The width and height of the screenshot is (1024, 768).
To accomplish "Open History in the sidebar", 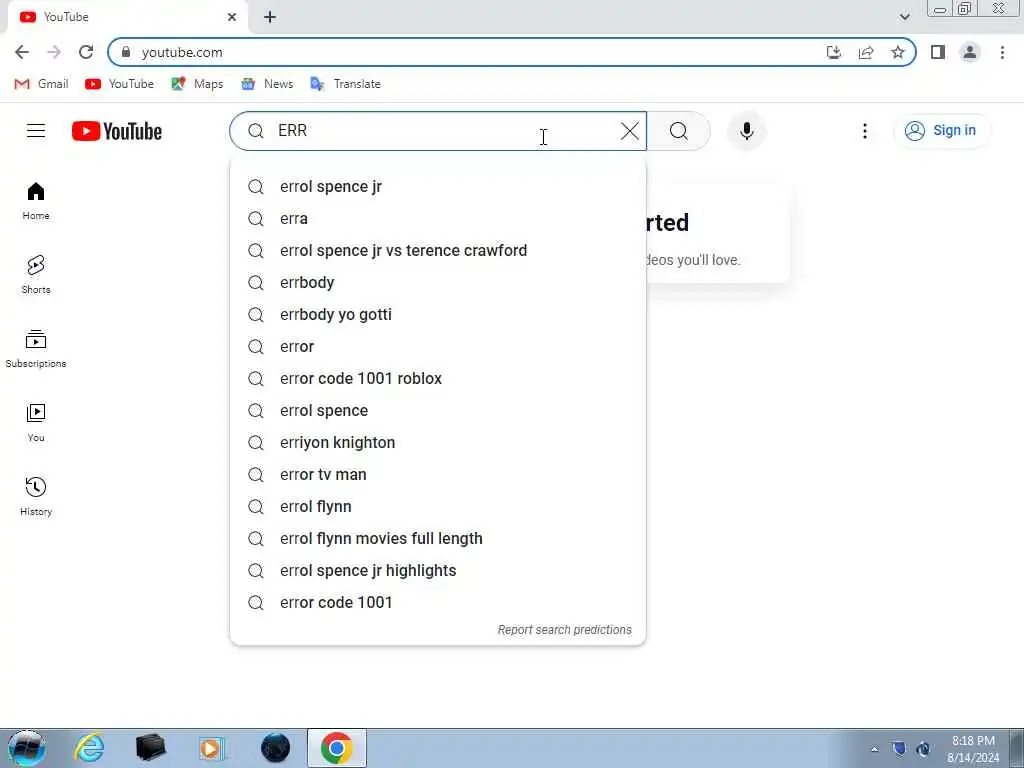I will (36, 496).
